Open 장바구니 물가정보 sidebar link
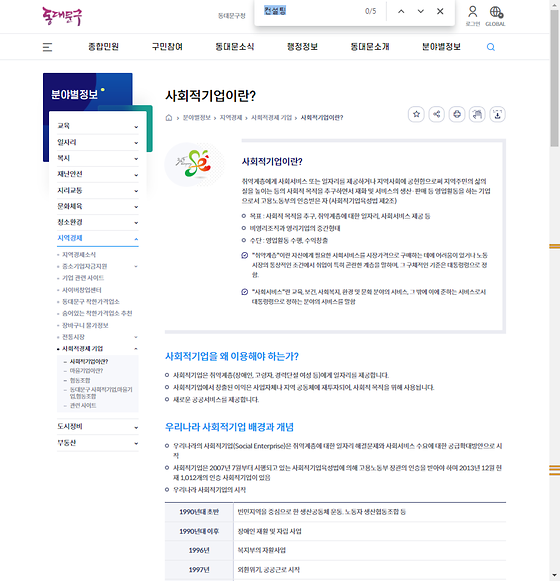 coord(85,325)
